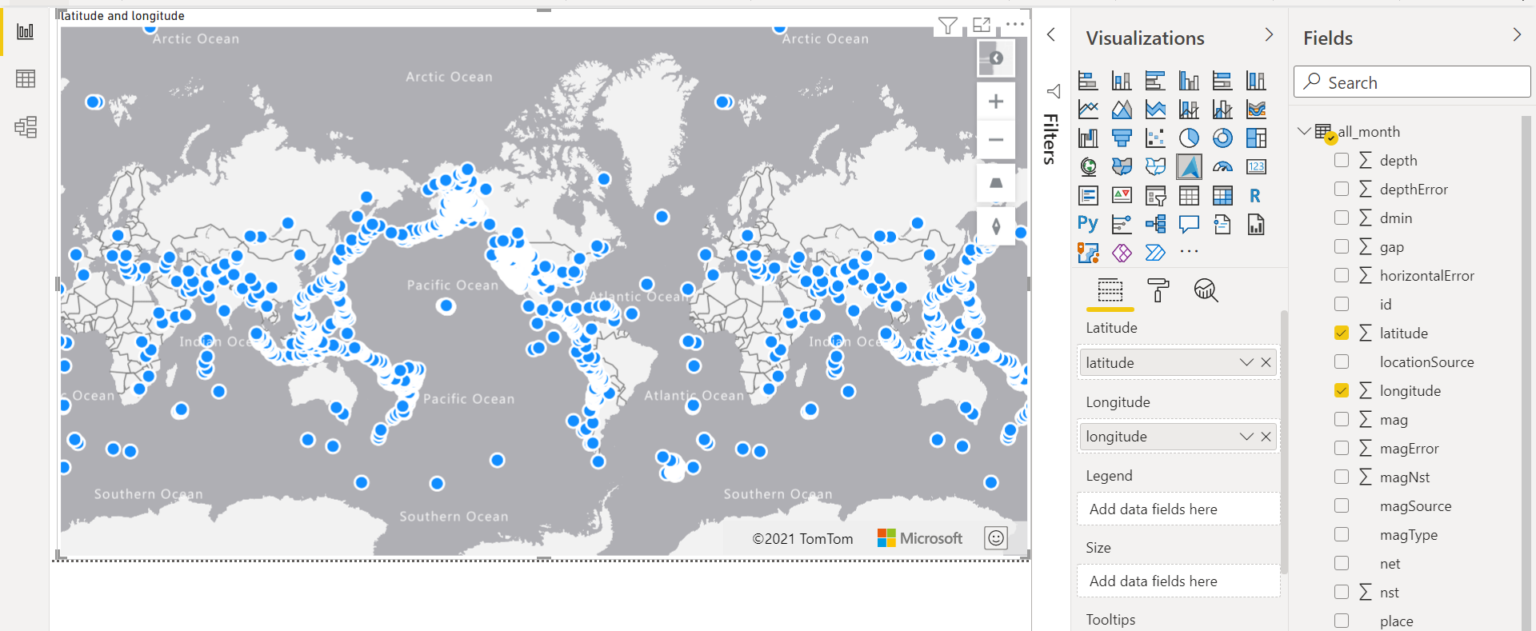1536x631 pixels.
Task: Open the latitude field dropdown
Action: pos(1246,362)
